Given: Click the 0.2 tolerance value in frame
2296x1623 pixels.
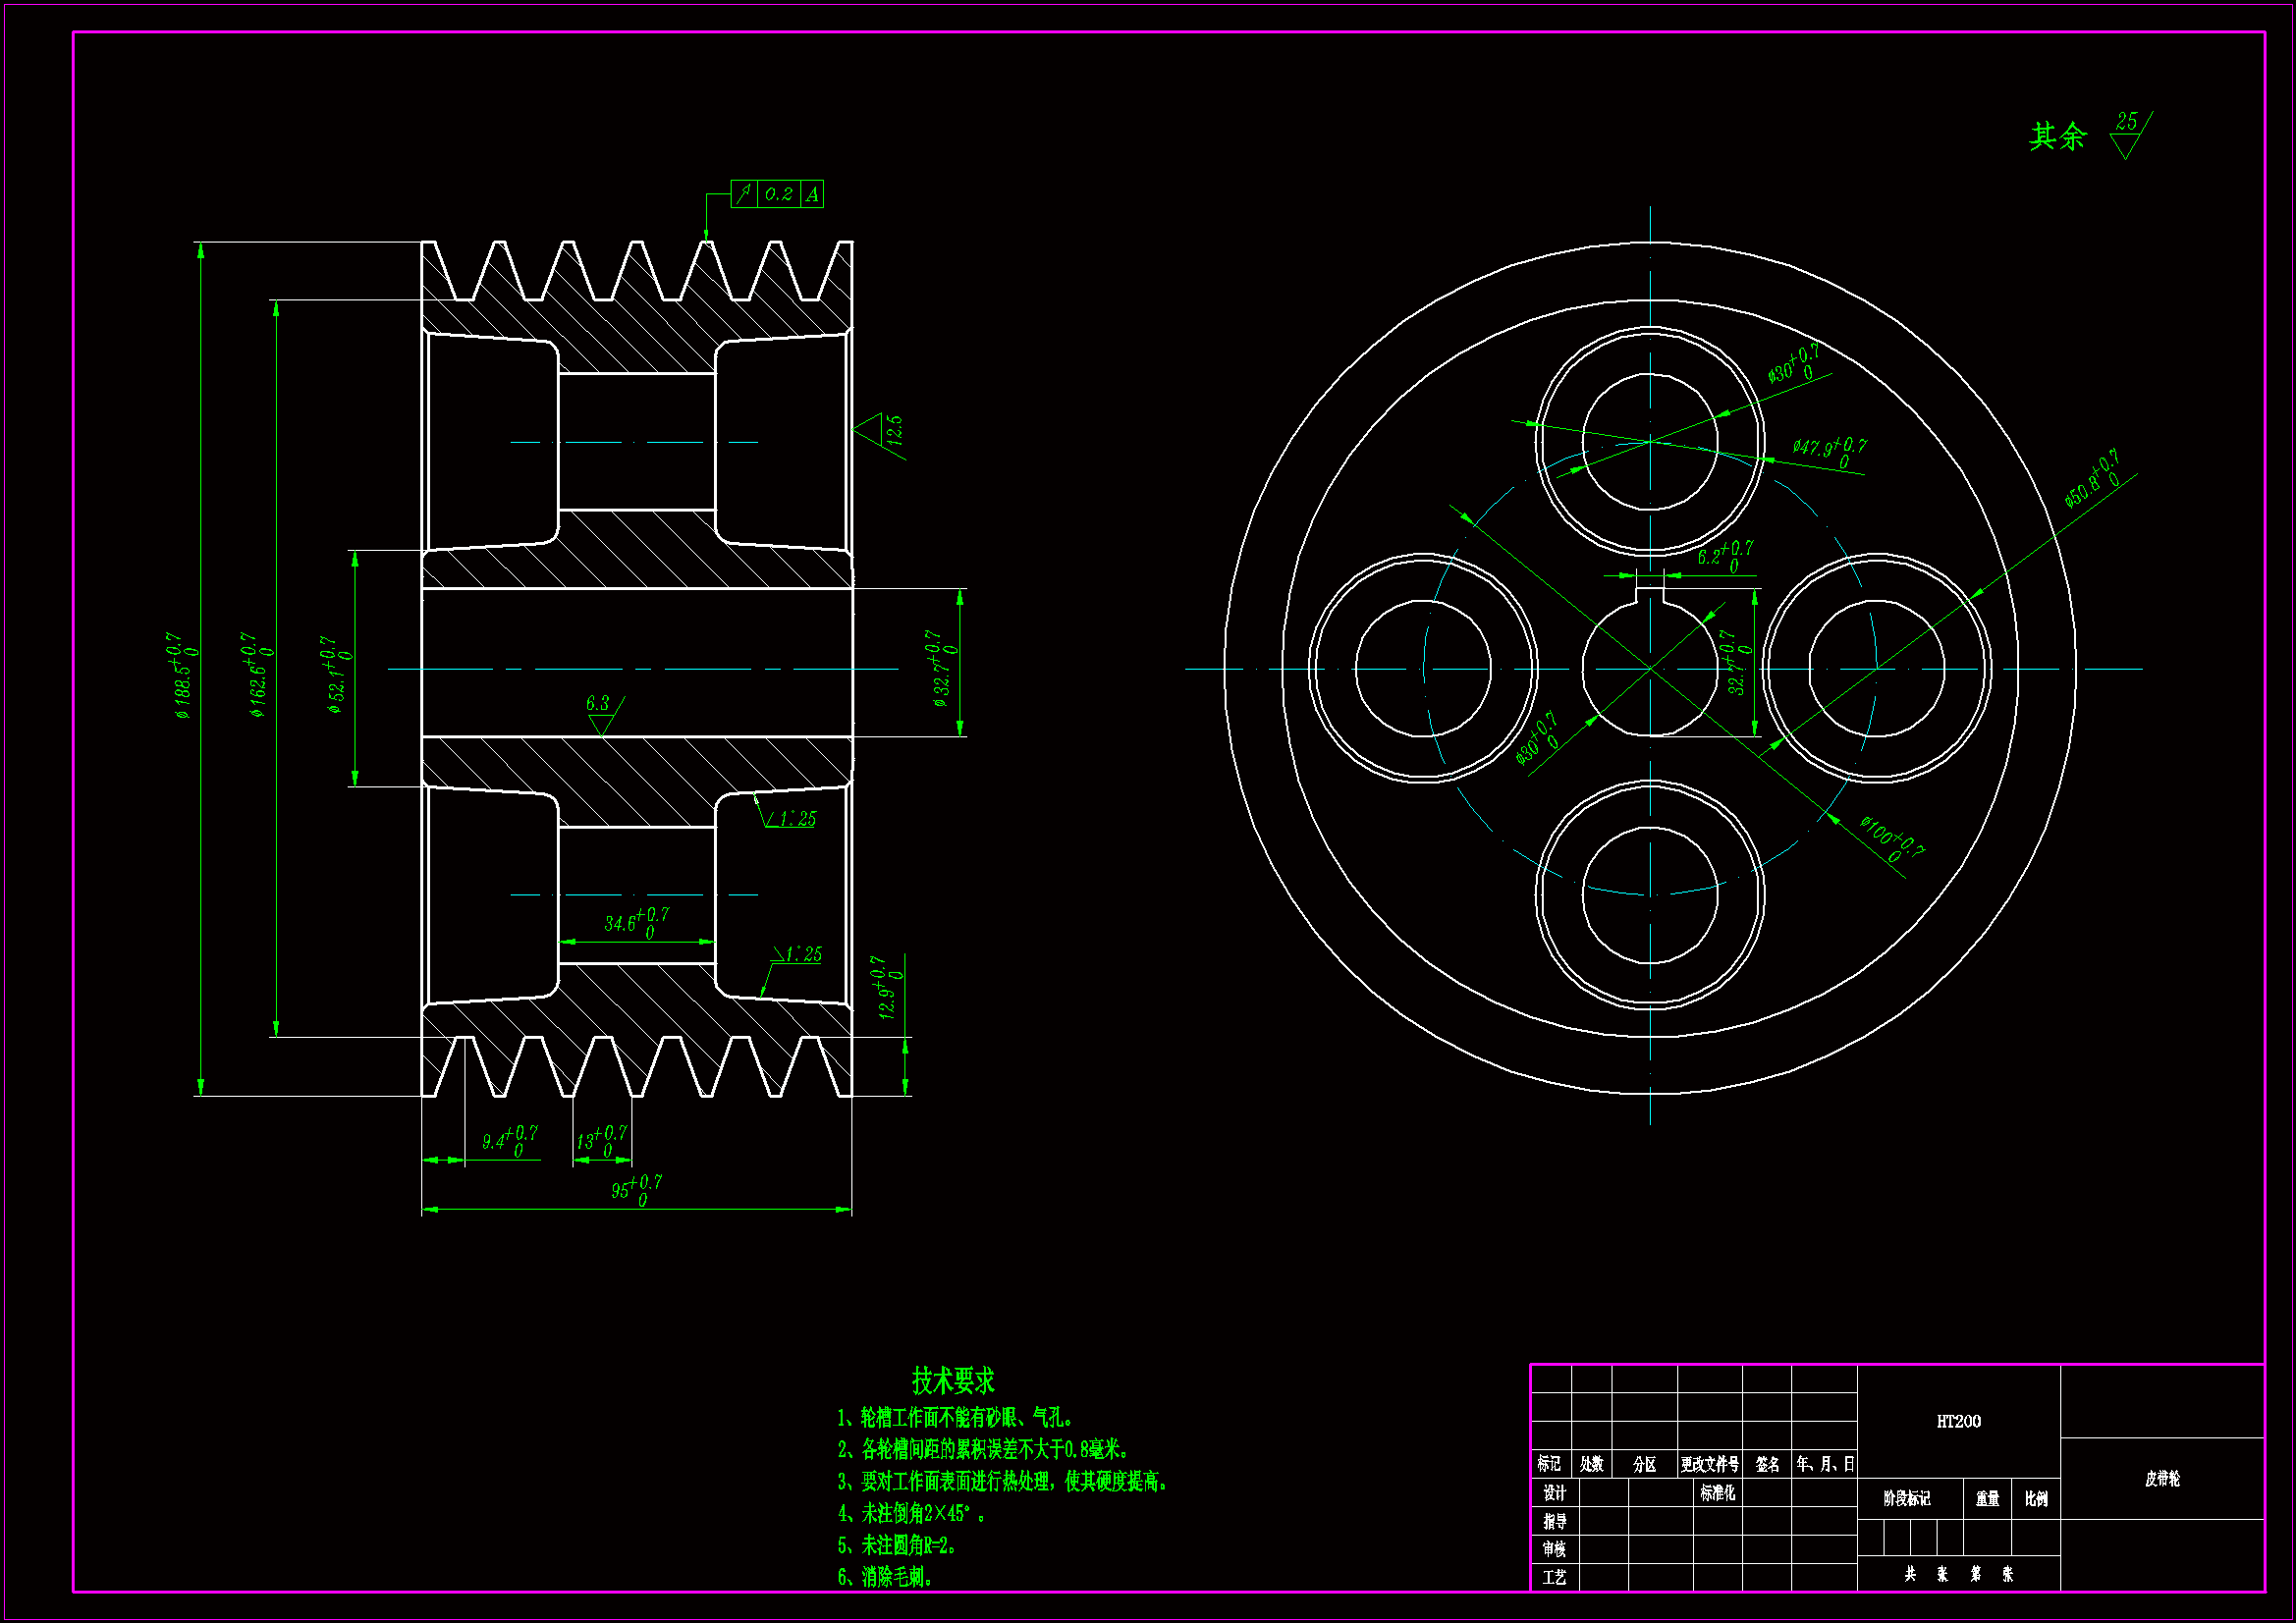Looking at the screenshot, I should 778,195.
